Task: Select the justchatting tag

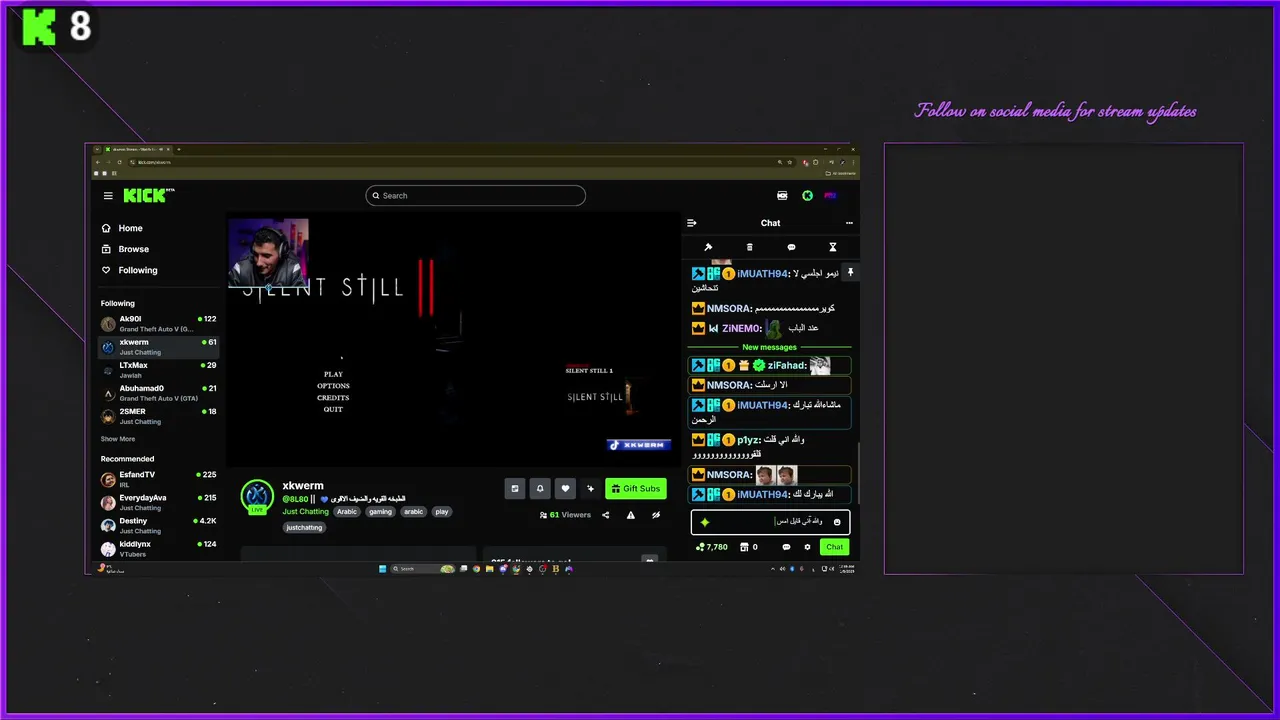Action: coord(304,527)
